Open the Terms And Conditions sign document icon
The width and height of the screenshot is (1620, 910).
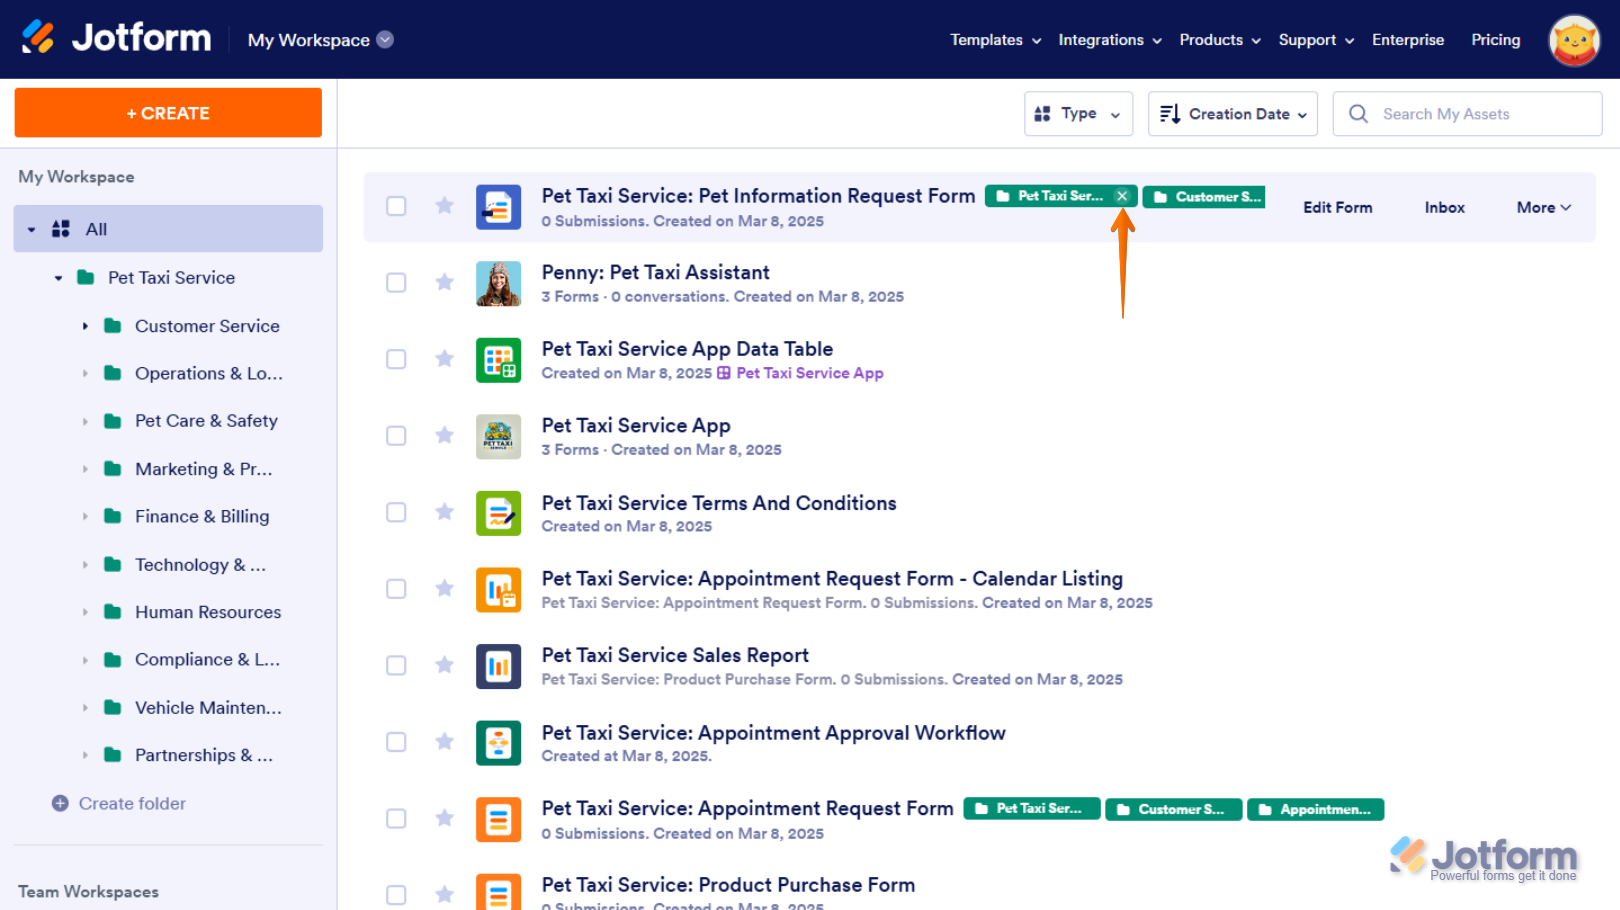[x=498, y=513]
